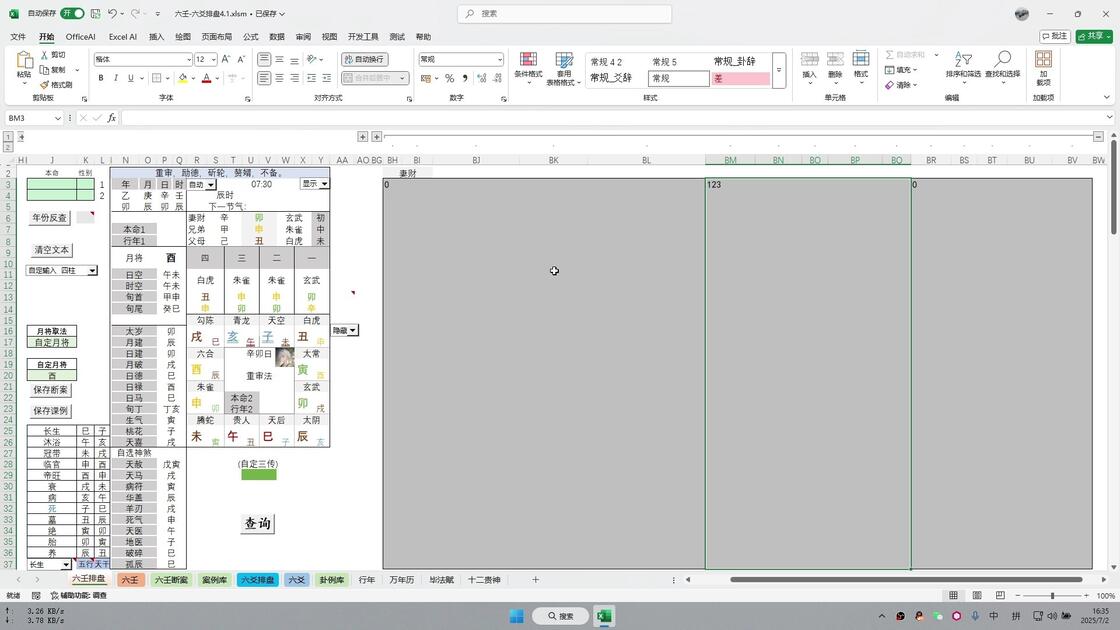Screen dimensions: 1120x630
Task: Click outline level 2 button
Action: click(x=9, y=147)
